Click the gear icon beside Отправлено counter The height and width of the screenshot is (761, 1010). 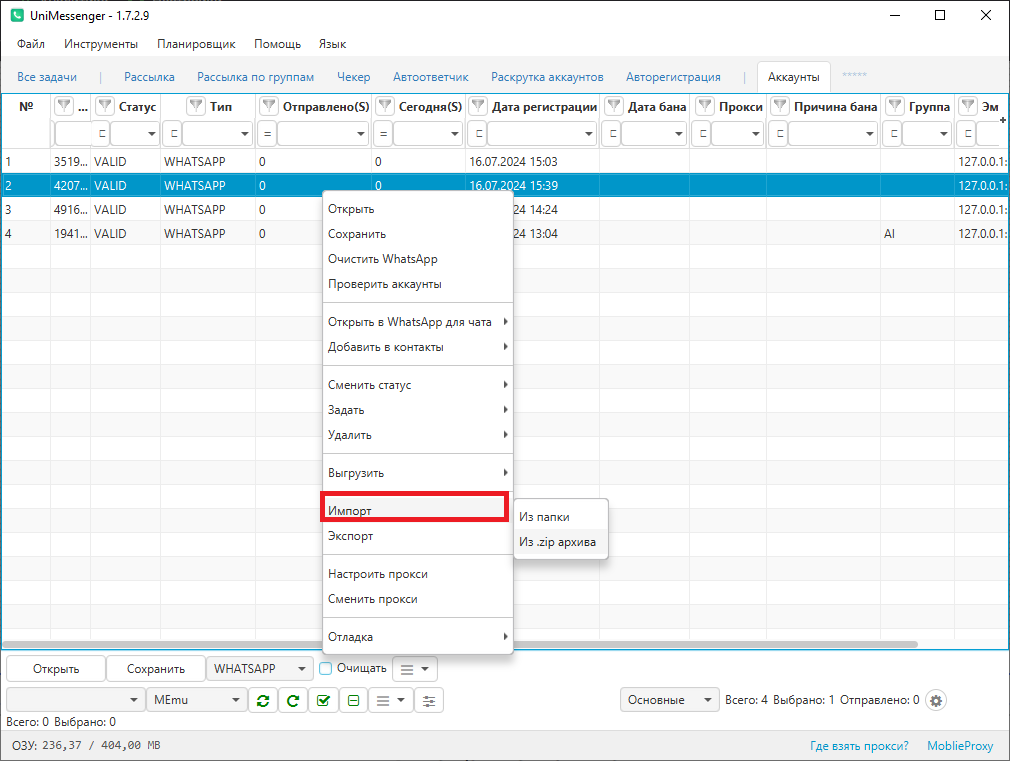coord(936,700)
